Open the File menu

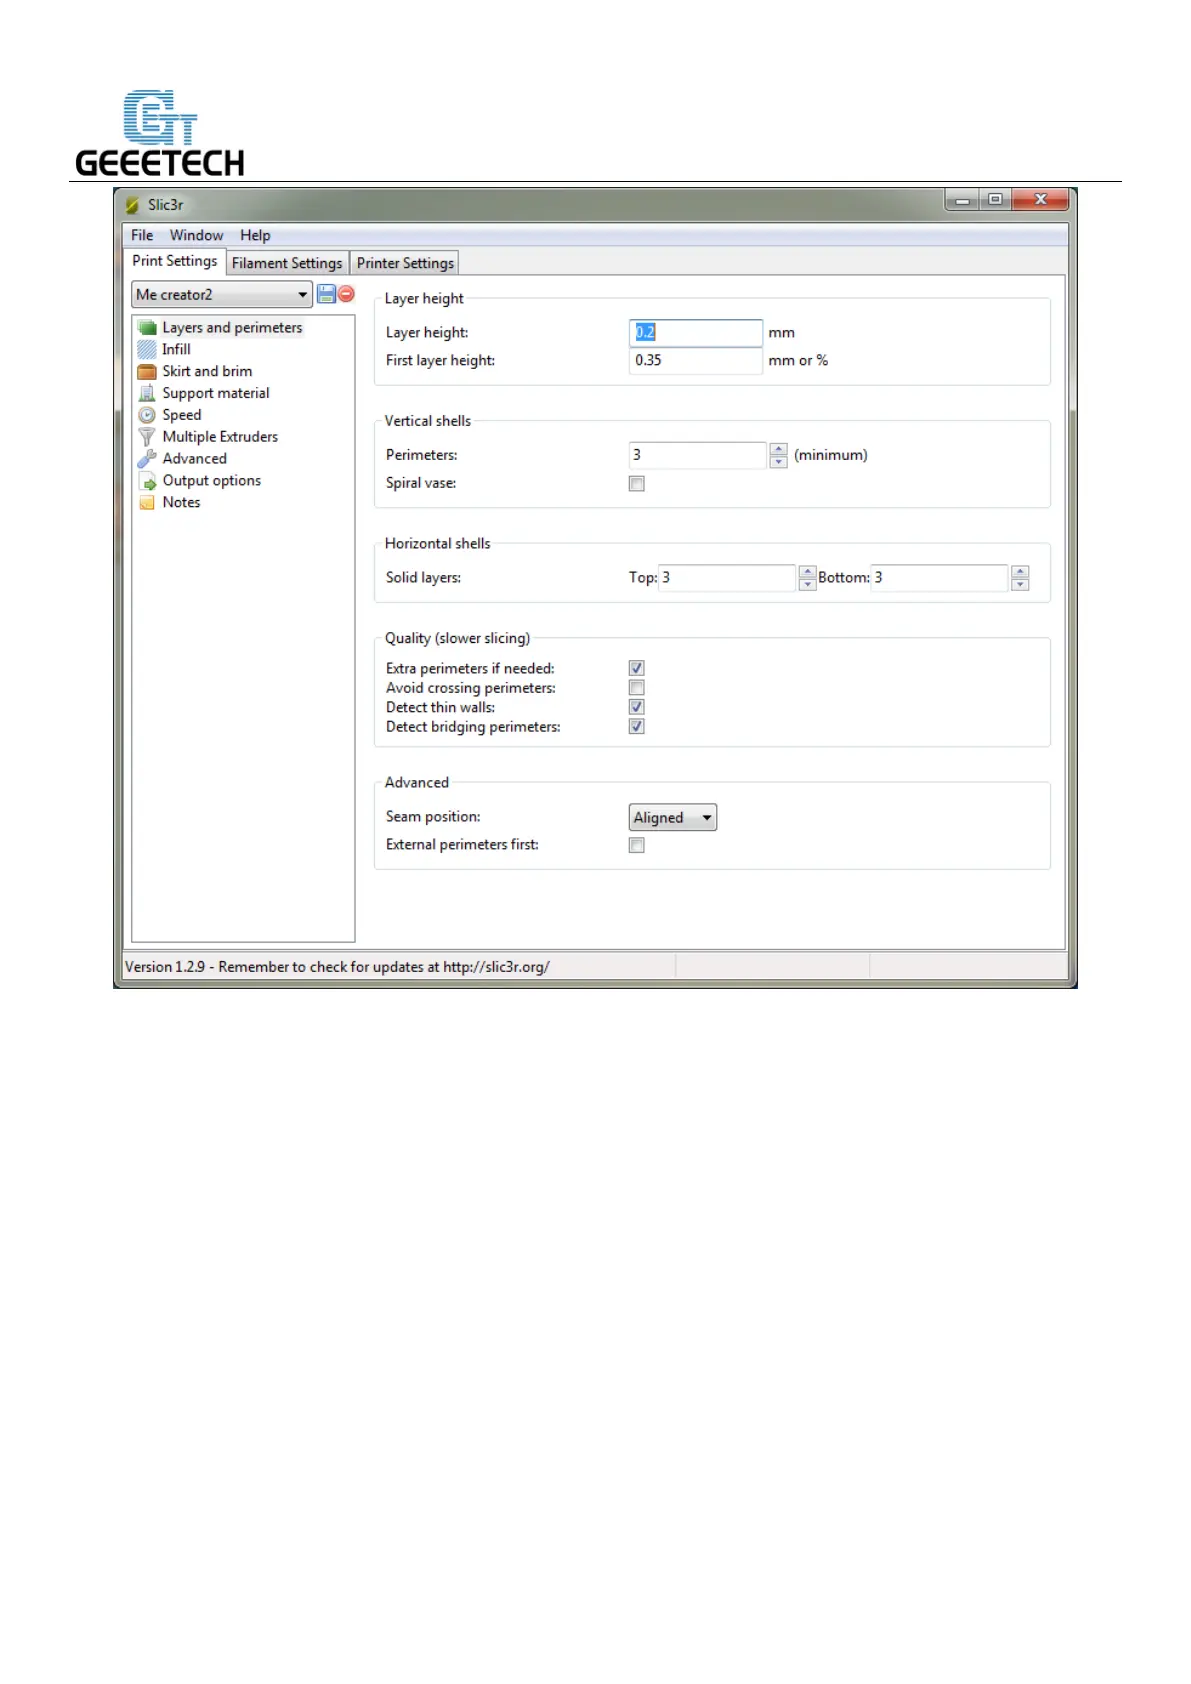[142, 236]
